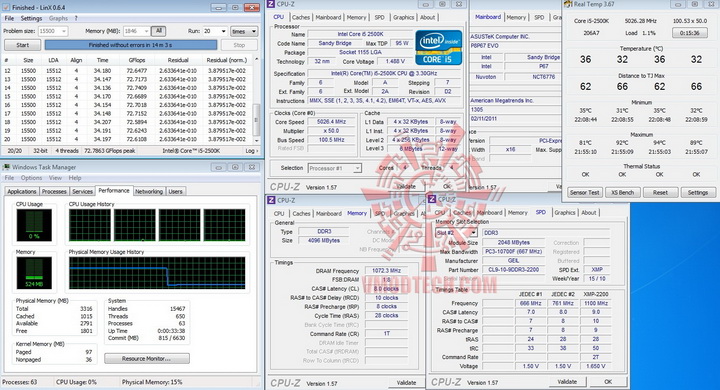Select Caches tab in CPU-Z Memory window
720x390 pixels.
301,214
